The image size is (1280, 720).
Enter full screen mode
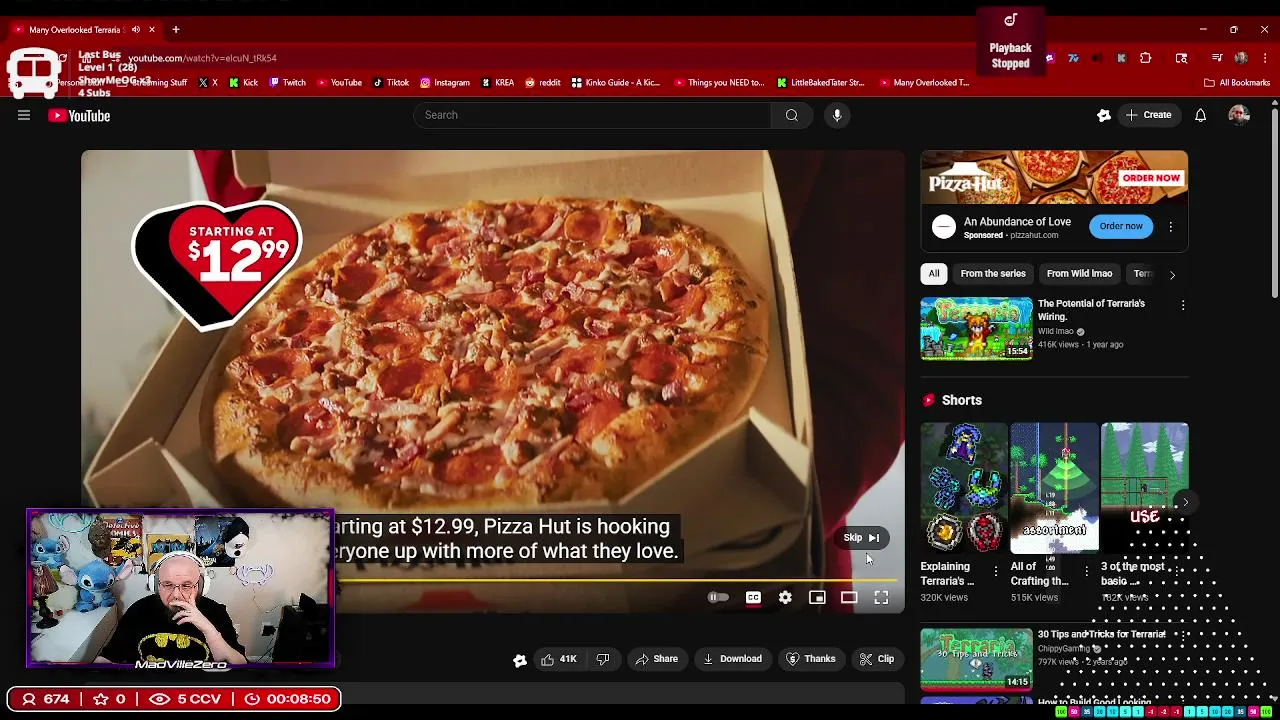[x=881, y=598]
